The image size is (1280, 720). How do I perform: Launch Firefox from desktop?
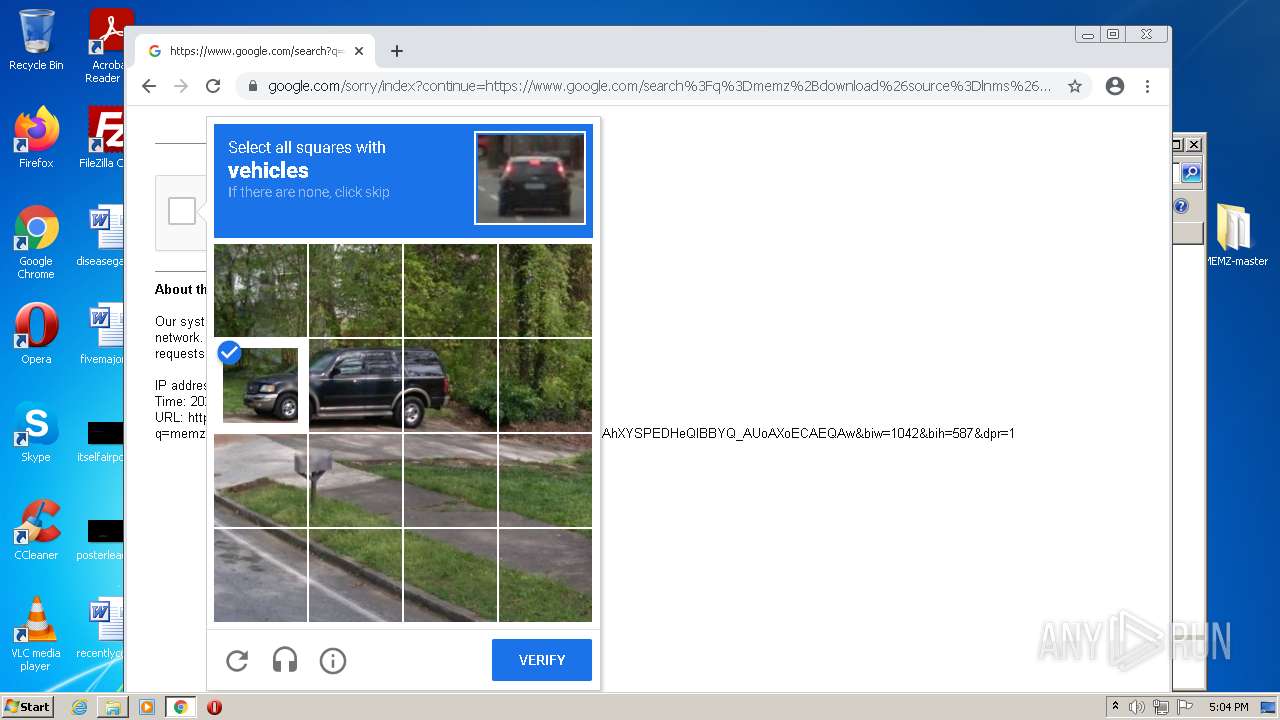coord(36,138)
